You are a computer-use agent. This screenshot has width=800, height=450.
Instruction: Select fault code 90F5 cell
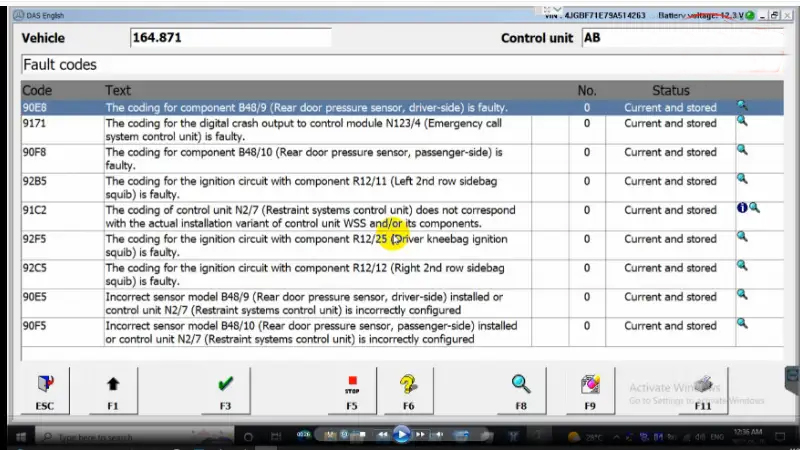(x=62, y=332)
